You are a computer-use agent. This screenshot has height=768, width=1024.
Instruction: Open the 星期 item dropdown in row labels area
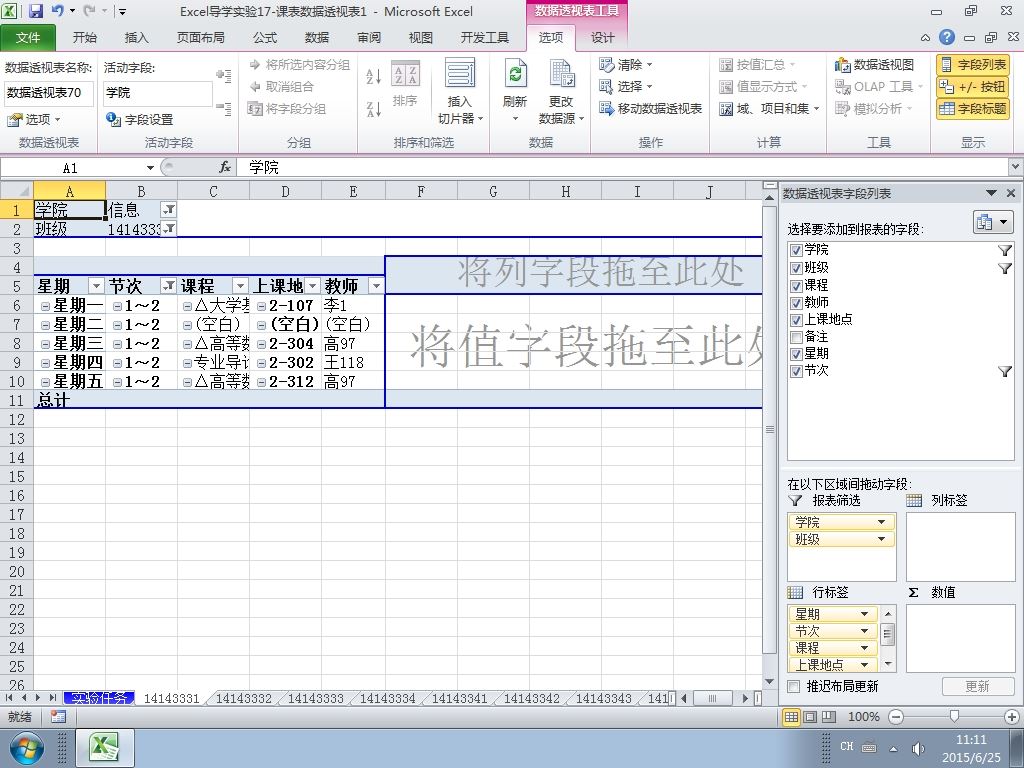coord(864,614)
